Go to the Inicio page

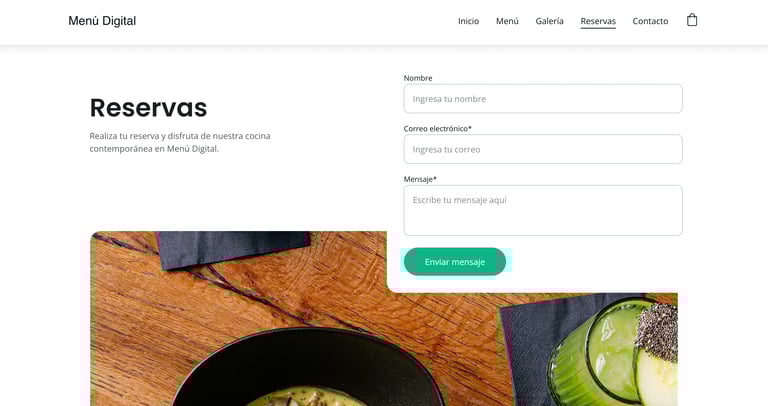468,21
